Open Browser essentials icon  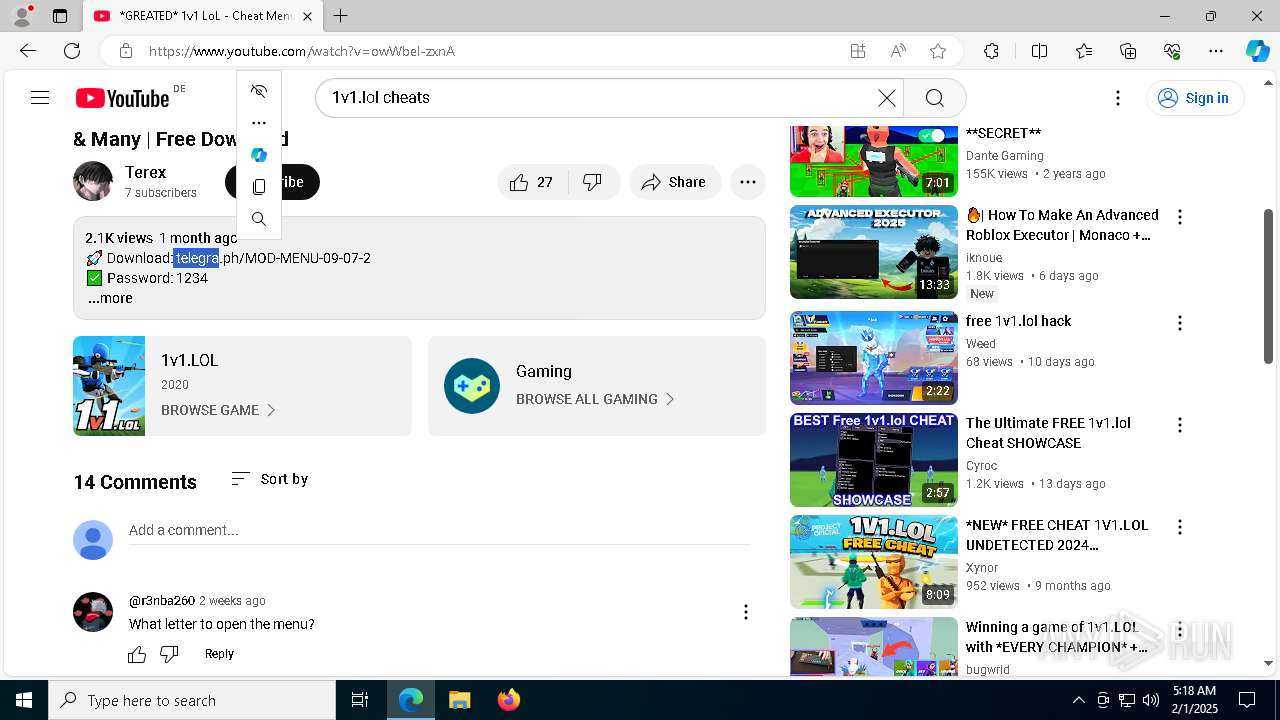(x=1172, y=51)
